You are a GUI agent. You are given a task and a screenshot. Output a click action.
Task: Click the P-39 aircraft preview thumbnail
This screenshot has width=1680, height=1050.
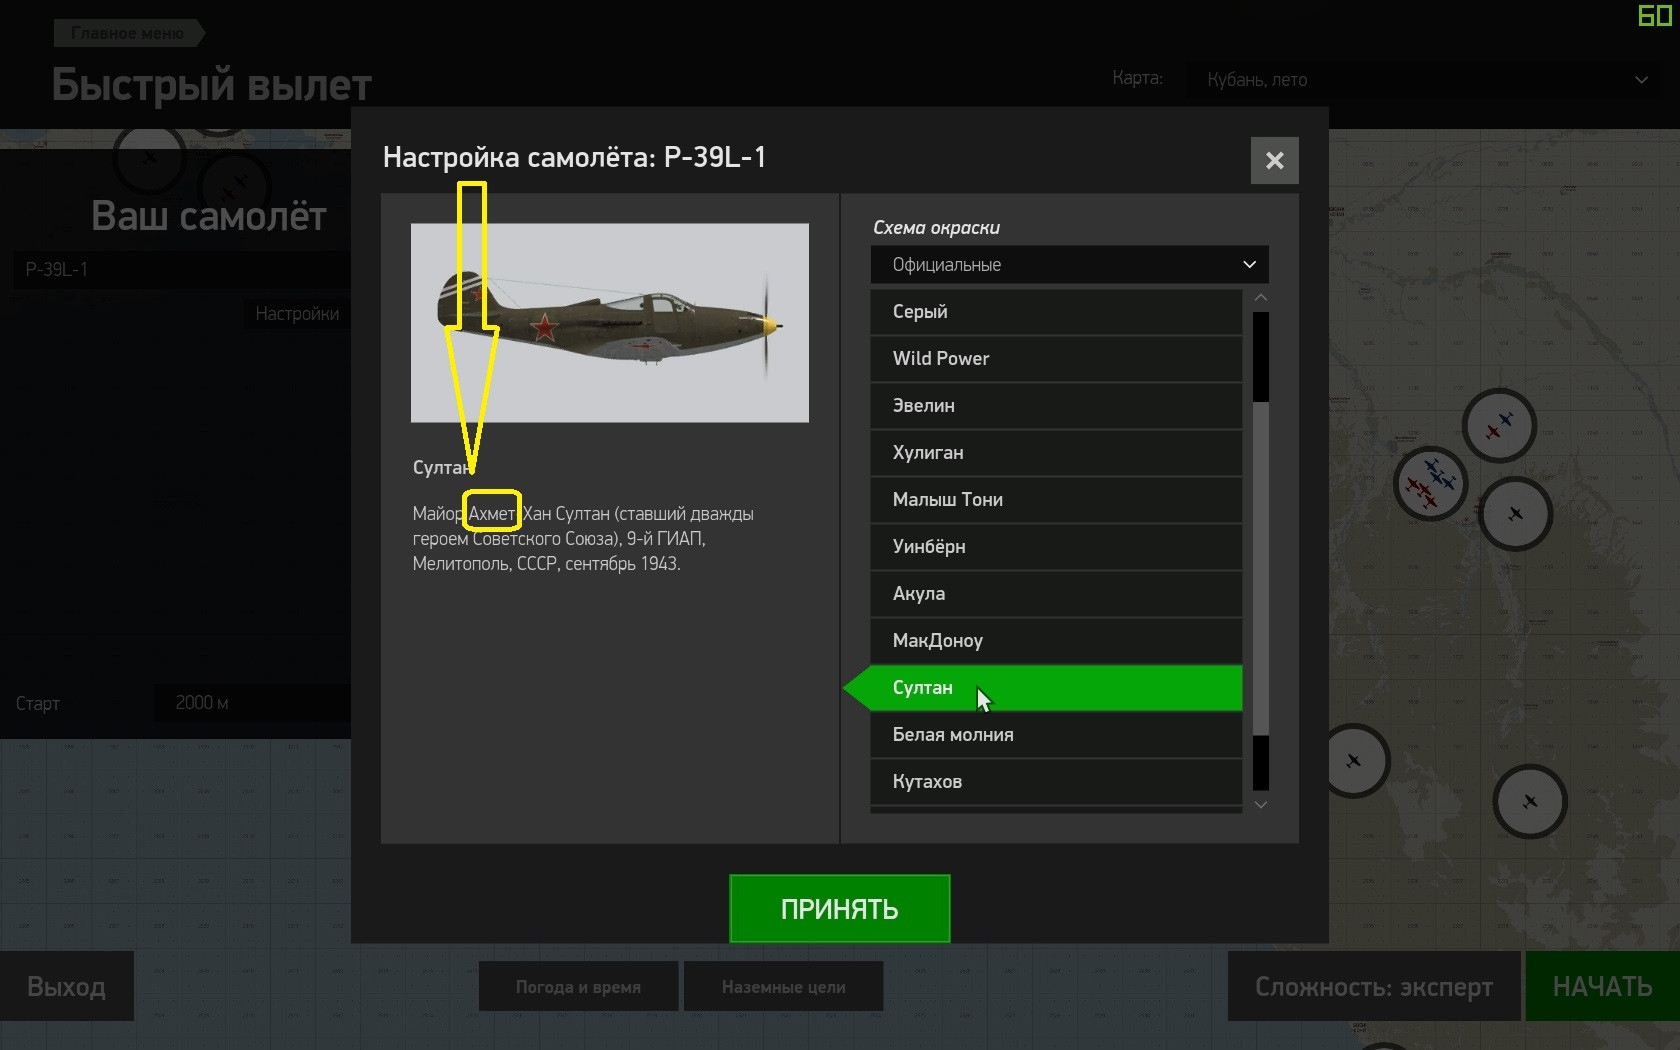(610, 323)
